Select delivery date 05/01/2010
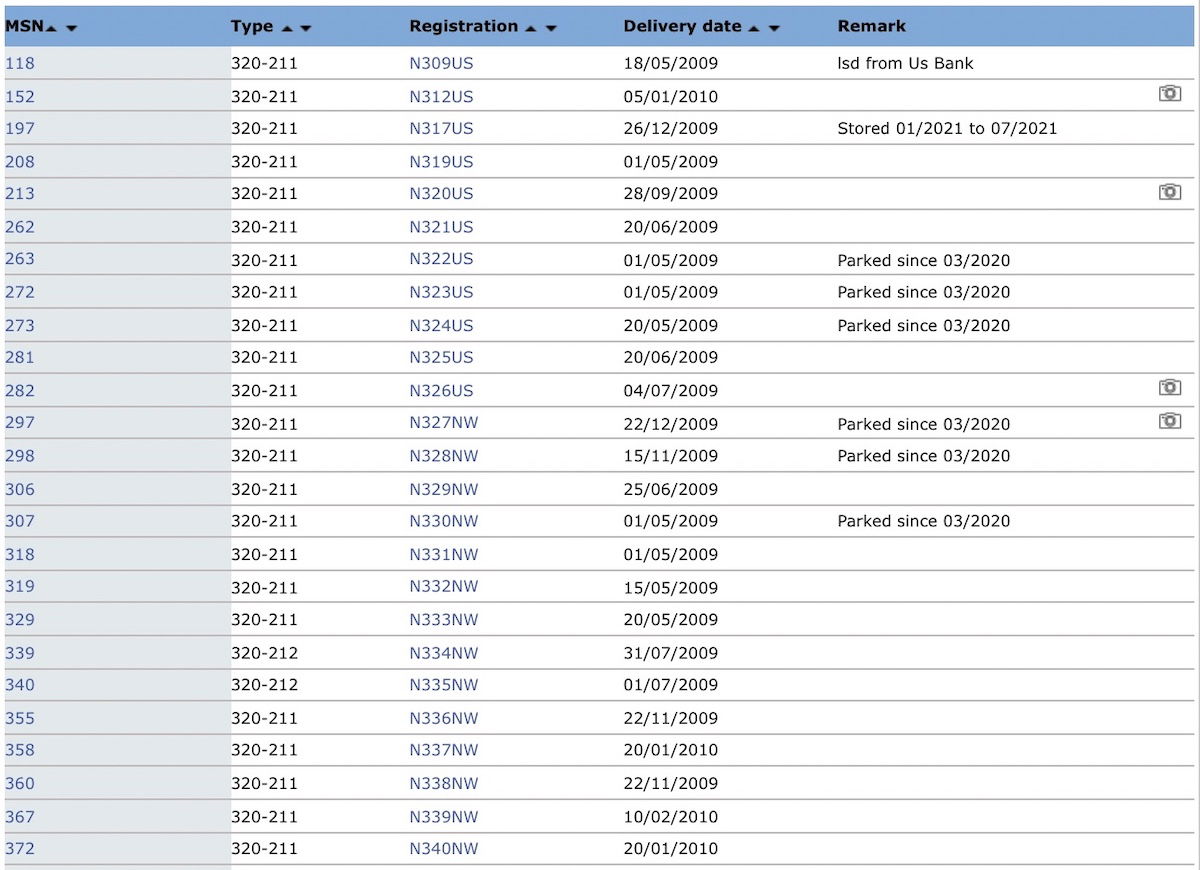The image size is (1200, 870). point(670,96)
